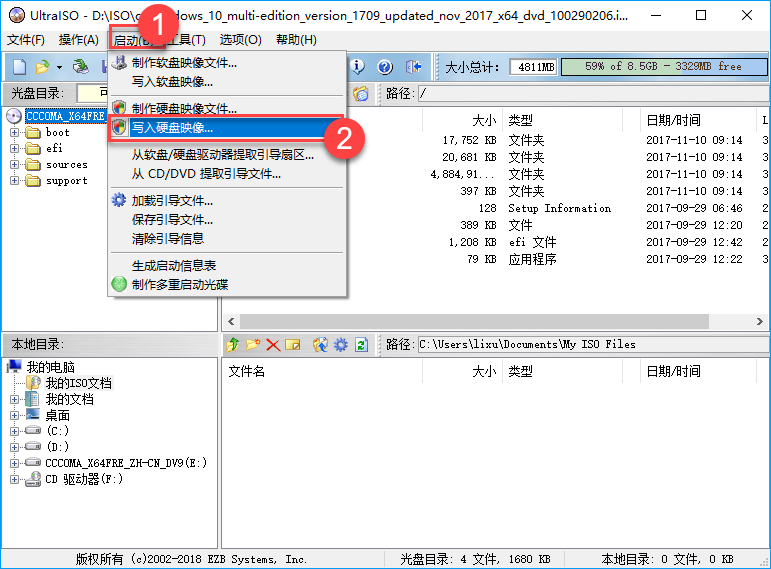
Task: Open the dropdown arrow beside Open icon
Action: pos(59,67)
